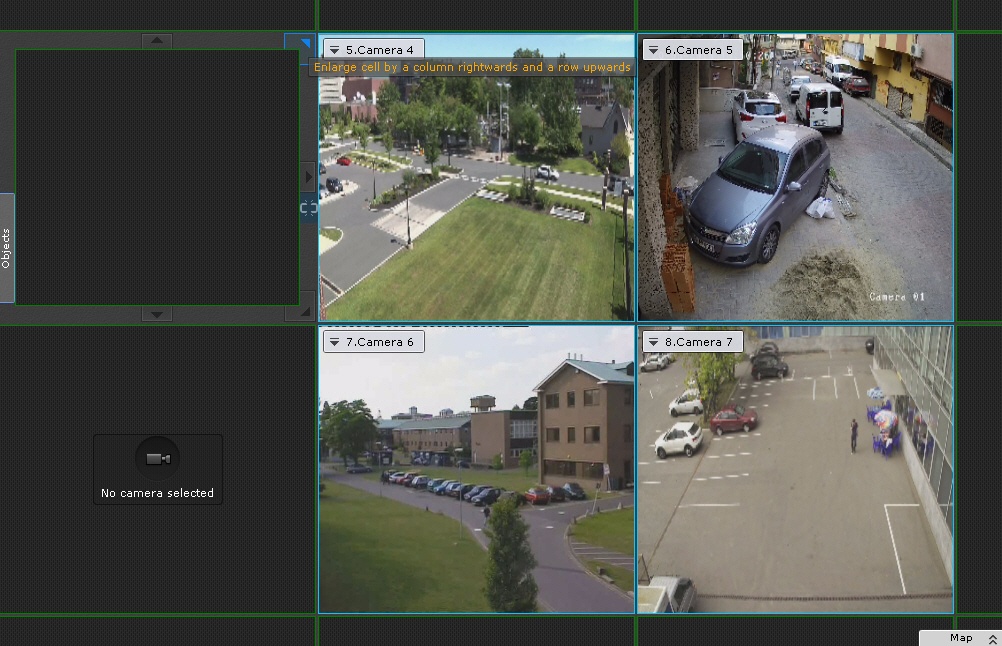Open the 6.Camera 5 dropdown menu
This screenshot has height=646, width=1002.
tap(653, 50)
